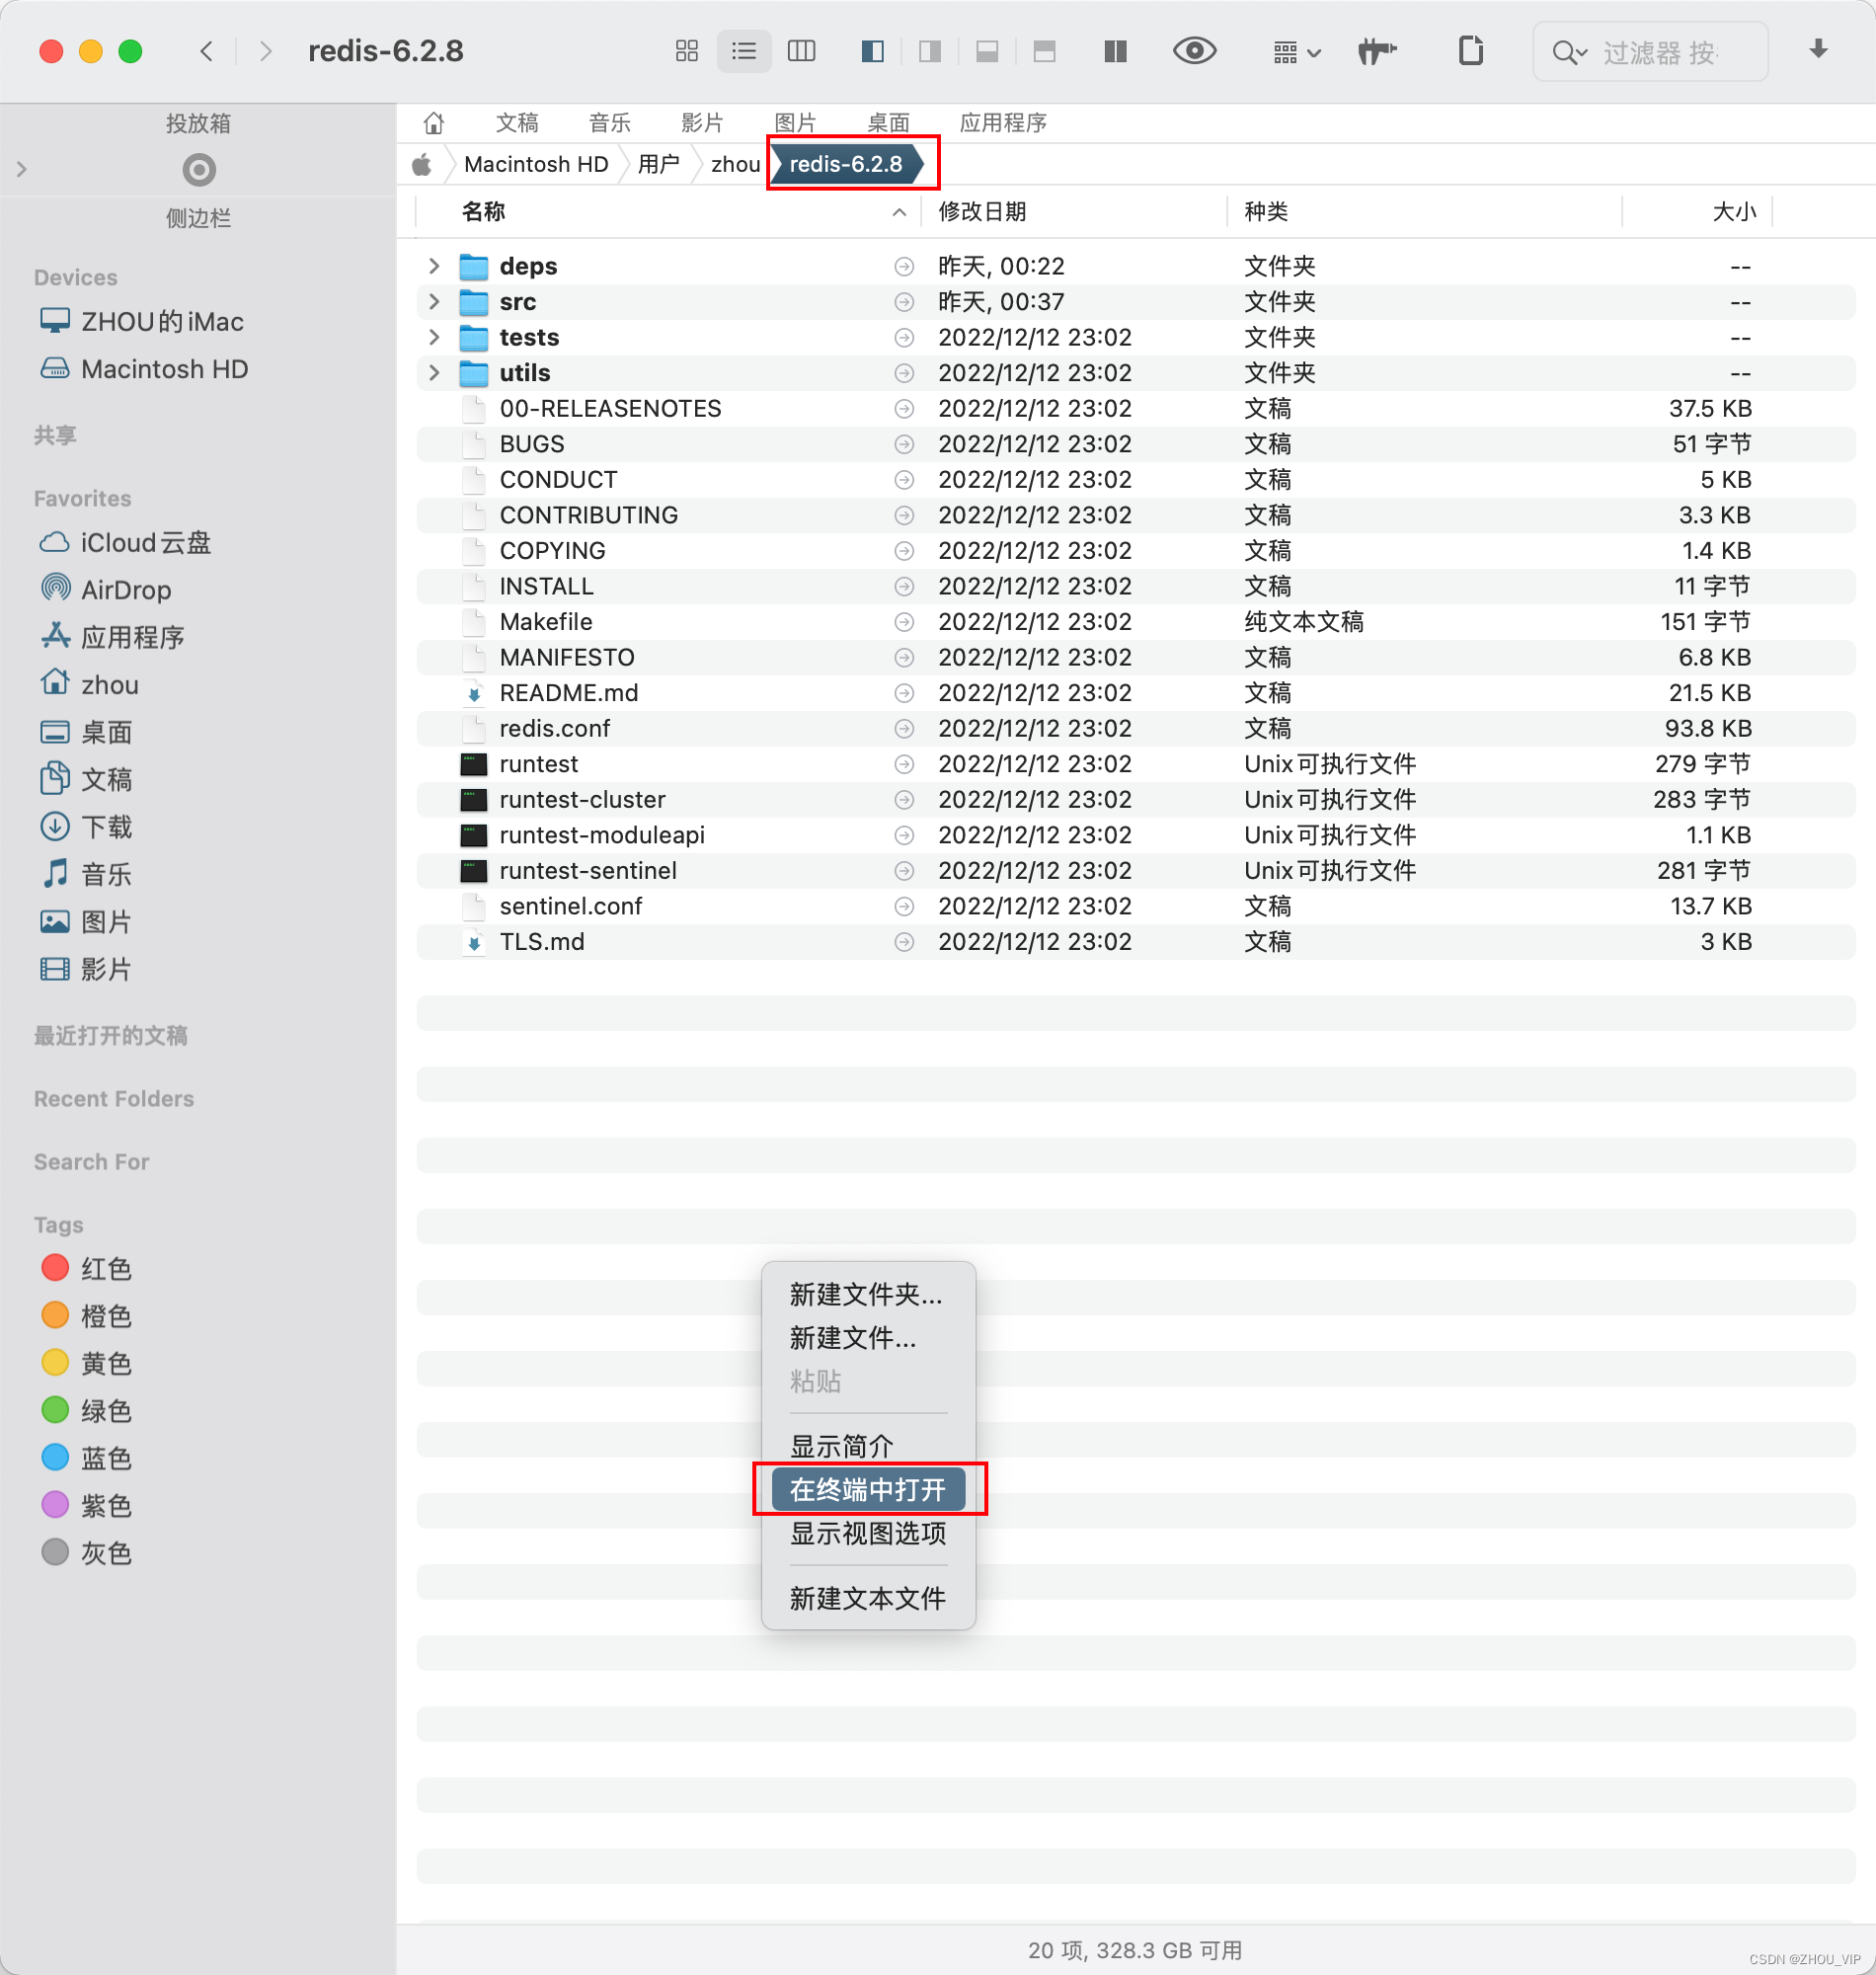Click the action circle on Makefile row
The width and height of the screenshot is (1876, 1975).
click(904, 622)
